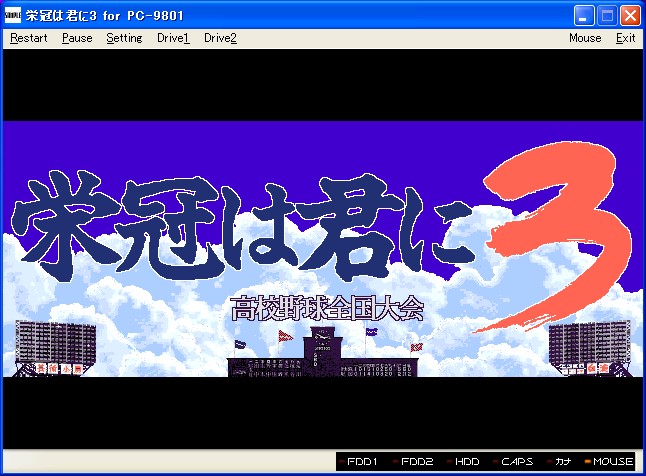
Task: Click the right stadium grandstand graphic
Action: (590, 348)
